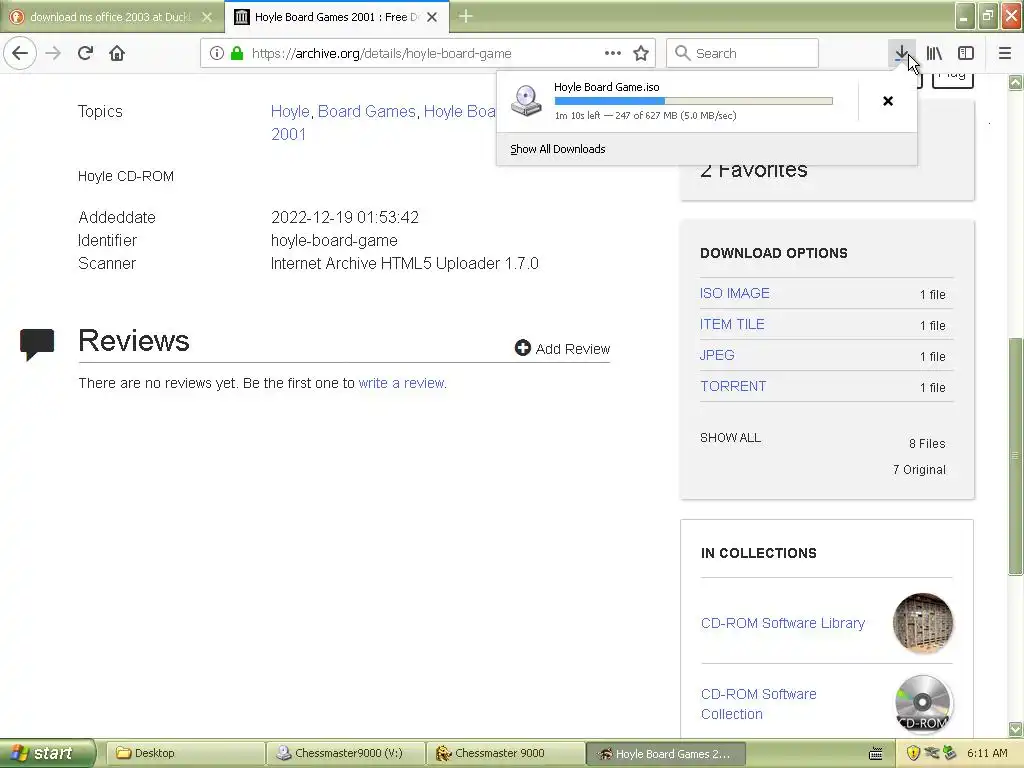Screen dimensions: 1024x768
Task: Click the 2001 topic link
Action: click(289, 134)
